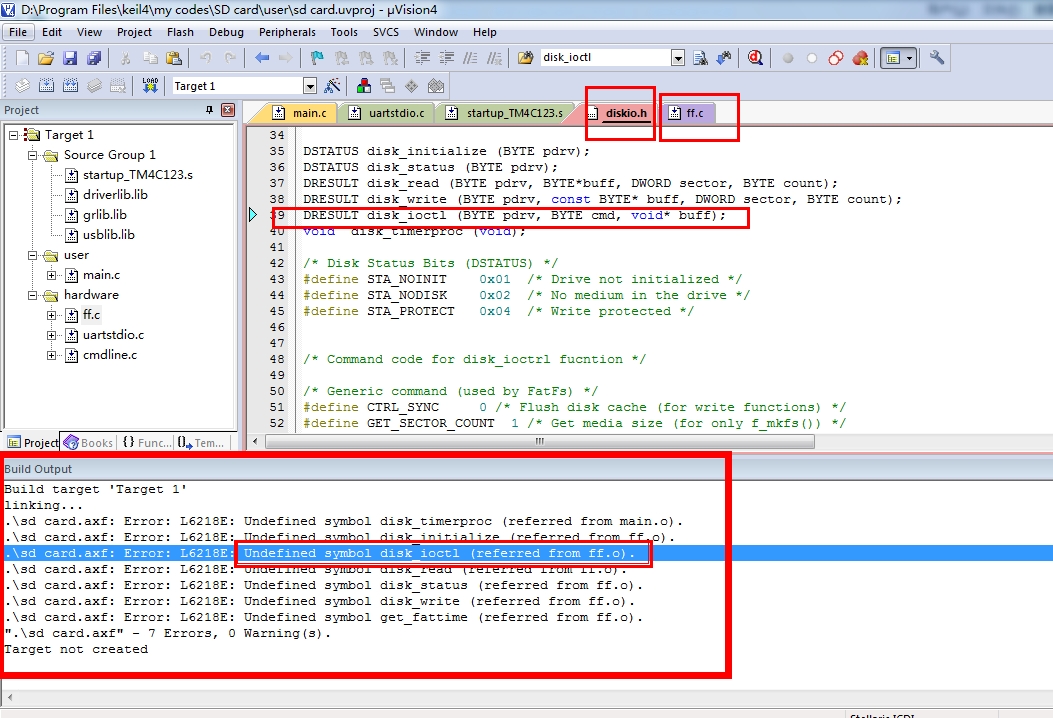Screen dimensions: 1053x718
Task: Switch to the uartstdio.c editor tab
Action: tap(388, 113)
